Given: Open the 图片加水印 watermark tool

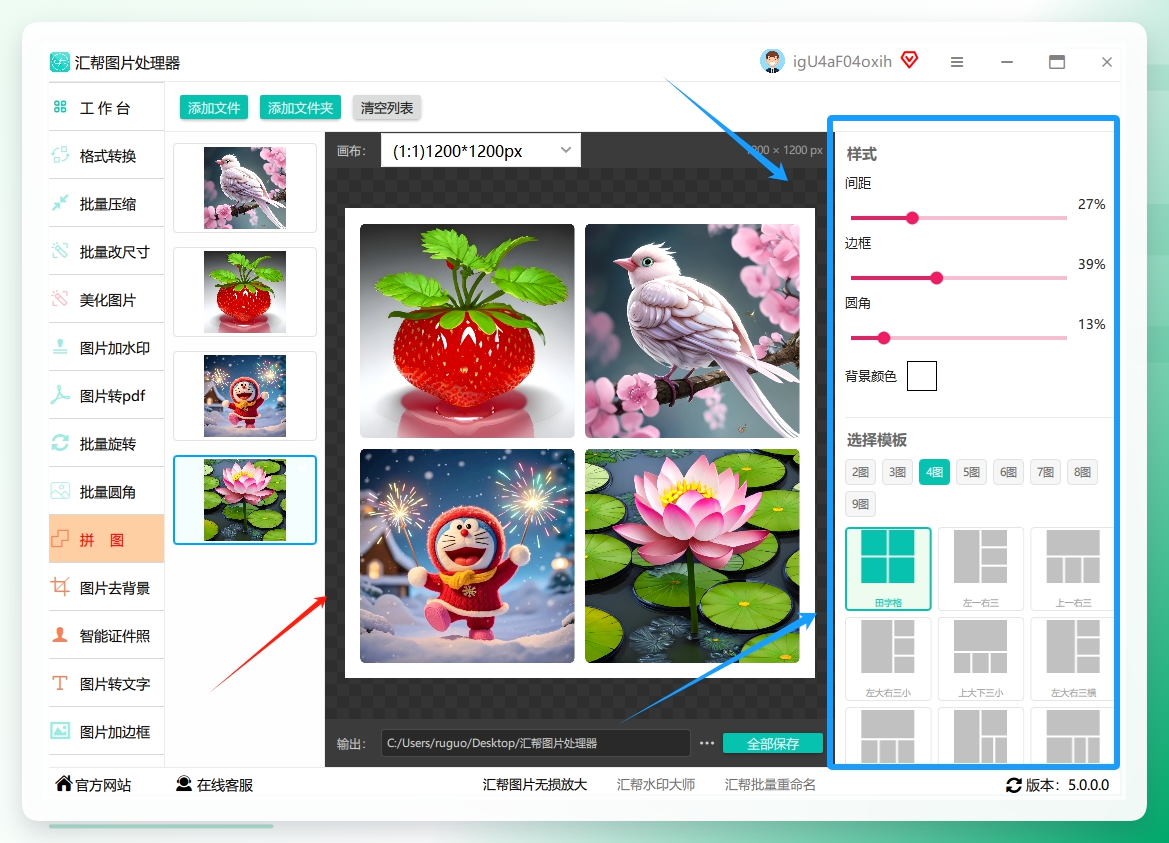Looking at the screenshot, I should tap(107, 348).
